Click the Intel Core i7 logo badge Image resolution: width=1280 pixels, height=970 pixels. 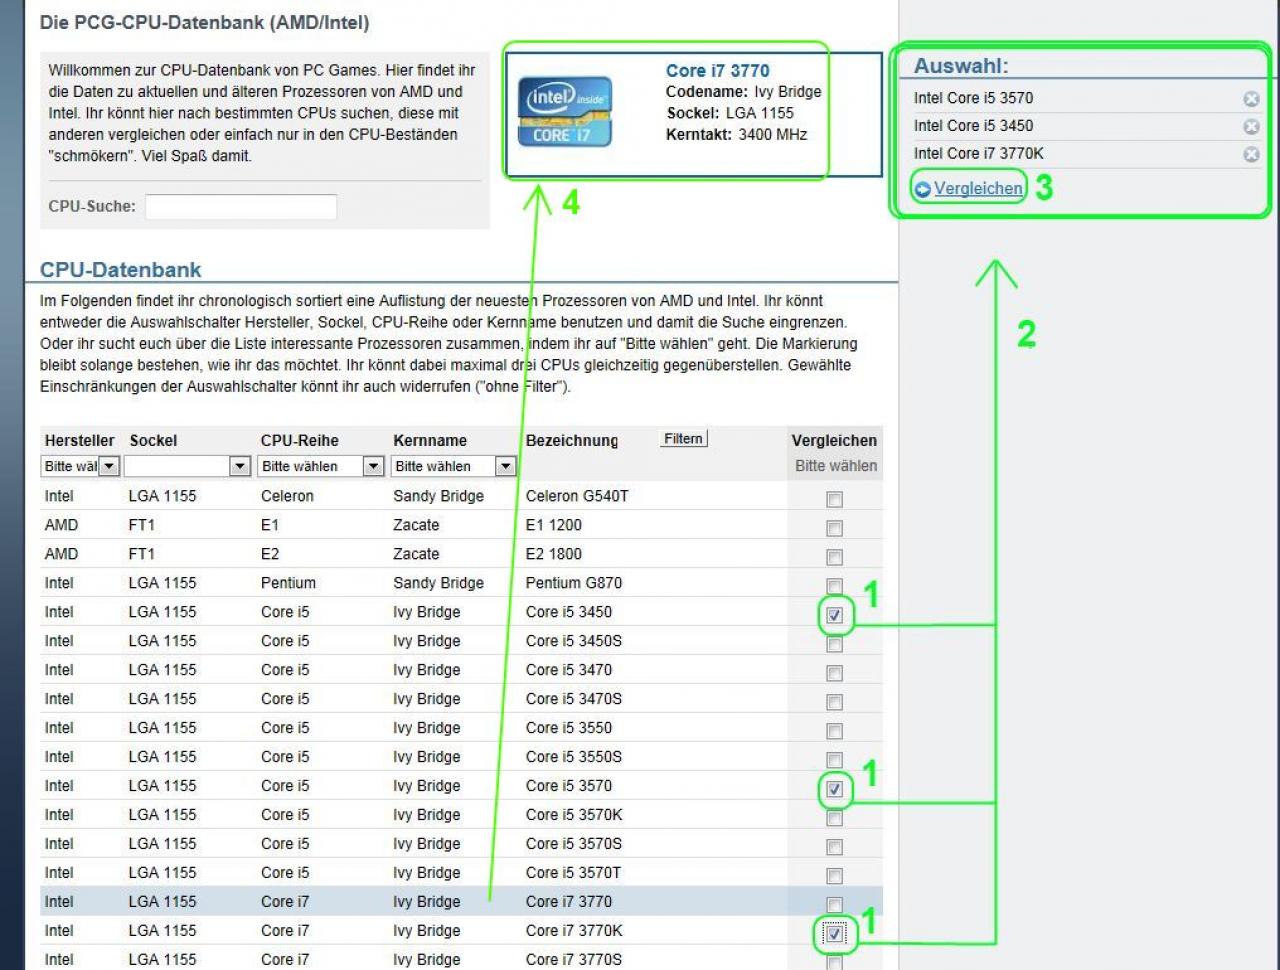pyautogui.click(x=565, y=112)
